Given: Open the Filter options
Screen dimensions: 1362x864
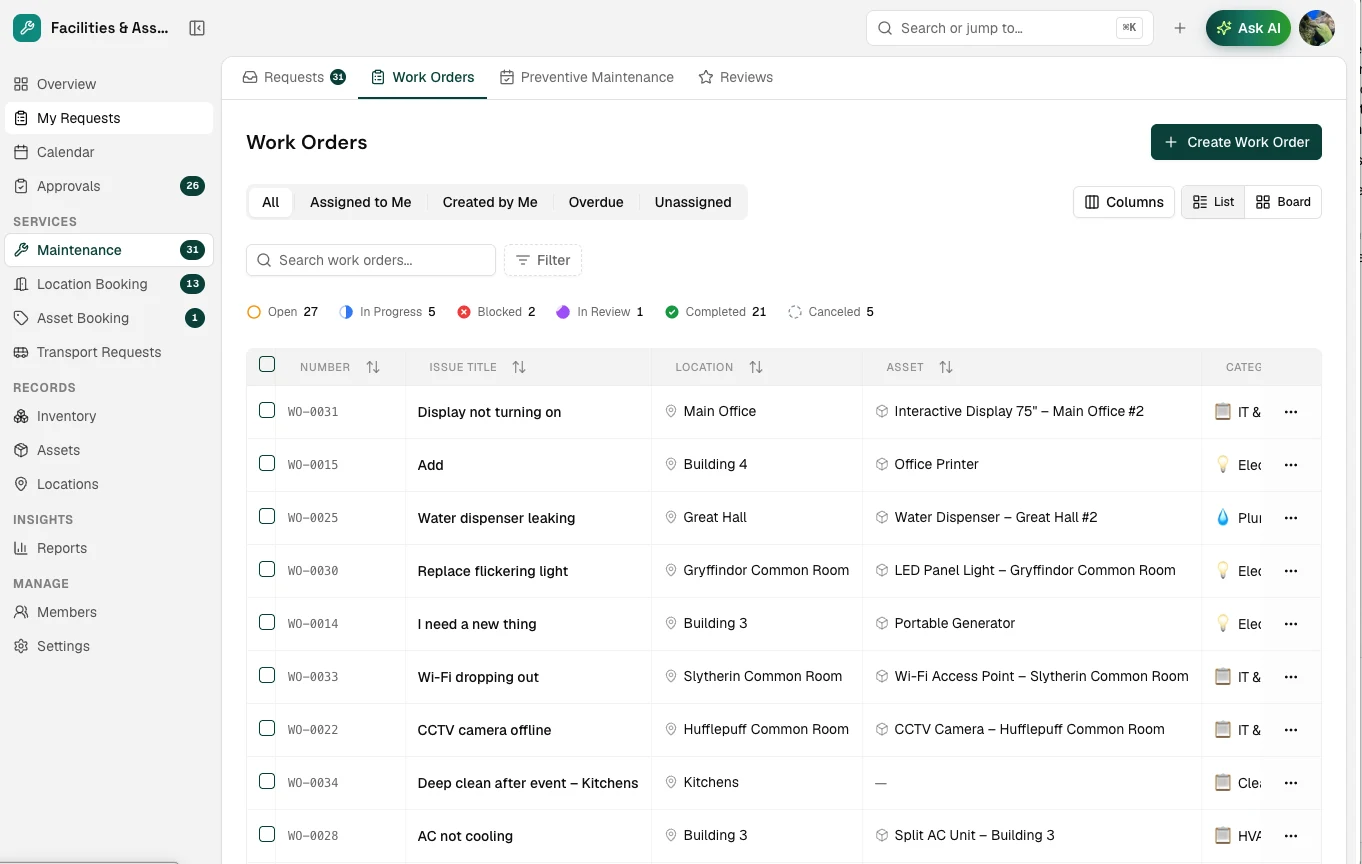Looking at the screenshot, I should [543, 260].
